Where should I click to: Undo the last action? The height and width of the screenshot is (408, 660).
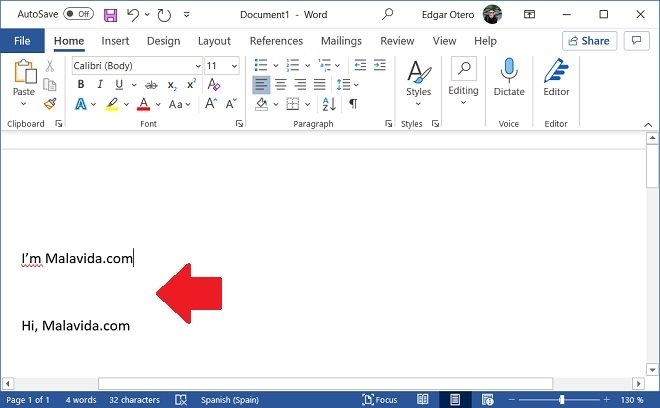(x=133, y=15)
